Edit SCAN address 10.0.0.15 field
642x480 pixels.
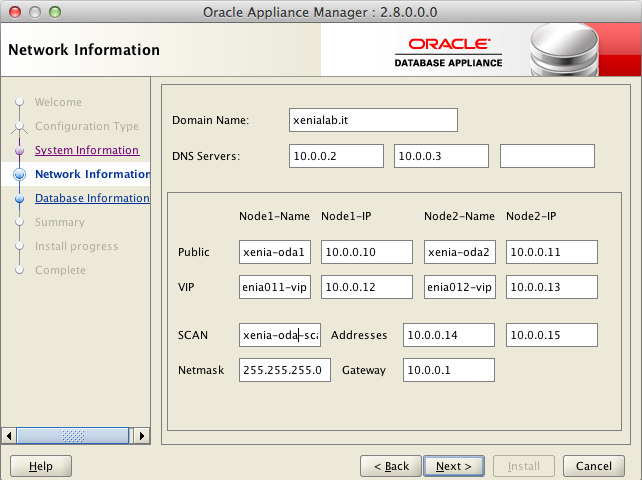[552, 335]
